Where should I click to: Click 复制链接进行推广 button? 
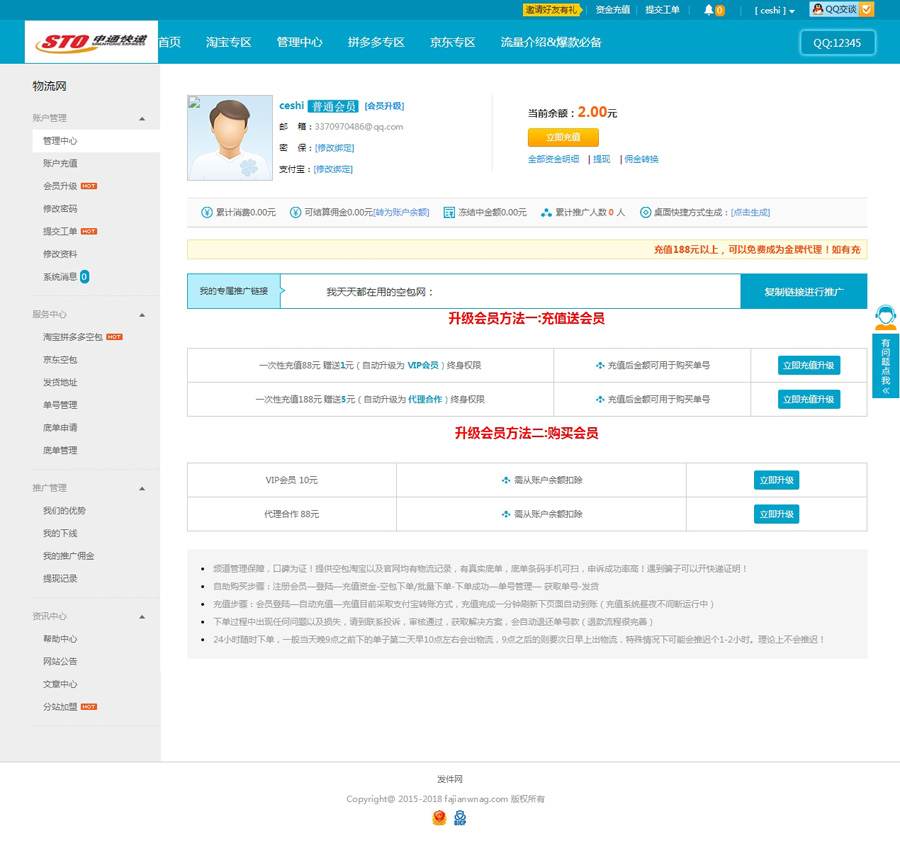[x=803, y=292]
